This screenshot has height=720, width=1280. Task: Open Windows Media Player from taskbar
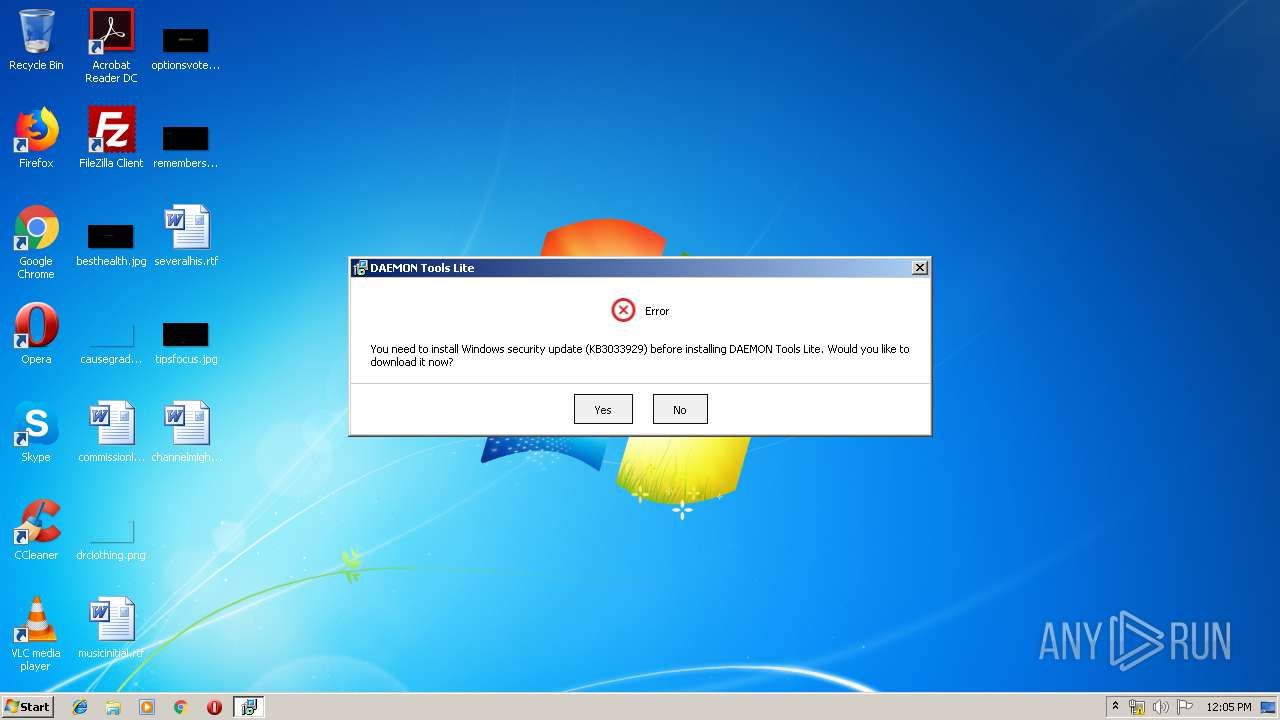click(x=147, y=707)
